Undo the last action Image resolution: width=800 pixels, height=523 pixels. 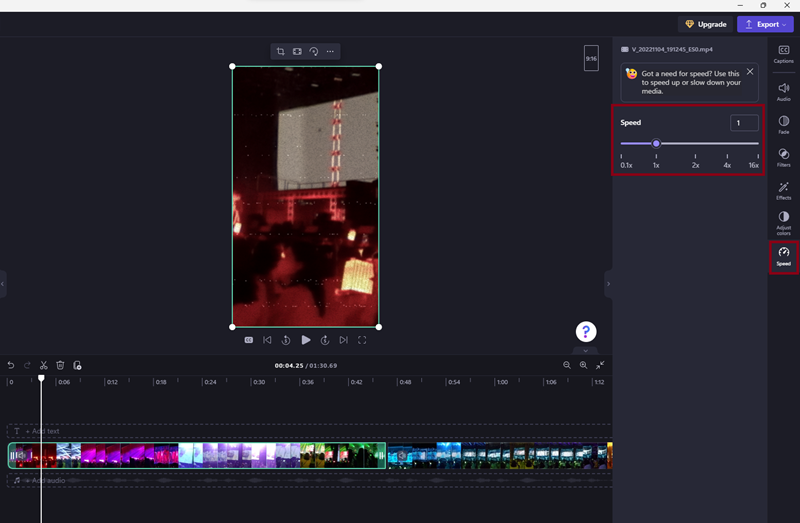click(x=11, y=365)
